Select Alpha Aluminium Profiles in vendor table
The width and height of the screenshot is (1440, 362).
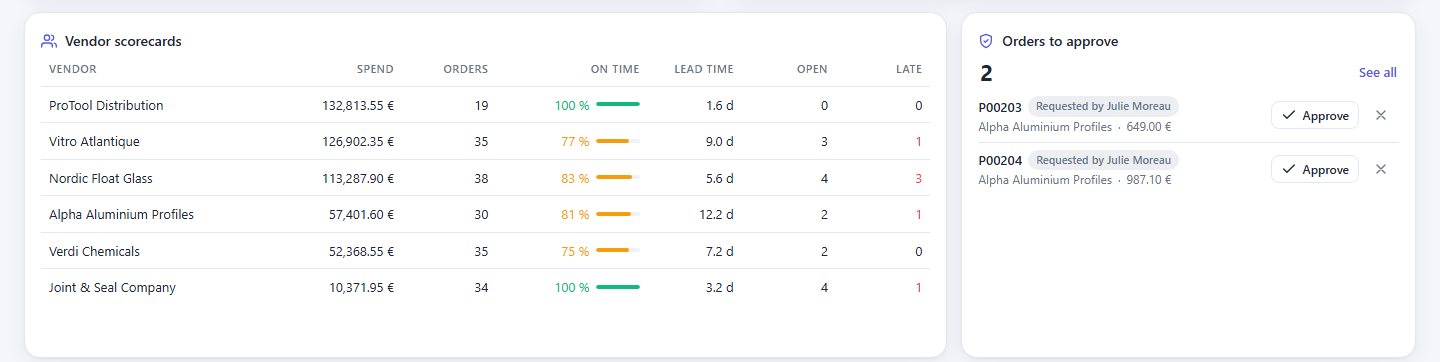[121, 215]
